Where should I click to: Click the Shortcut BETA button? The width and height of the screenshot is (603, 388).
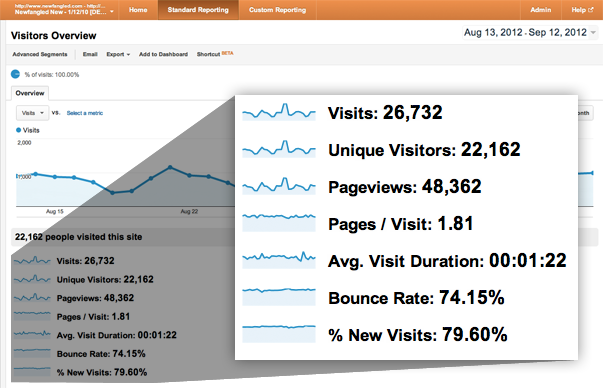pos(215,54)
